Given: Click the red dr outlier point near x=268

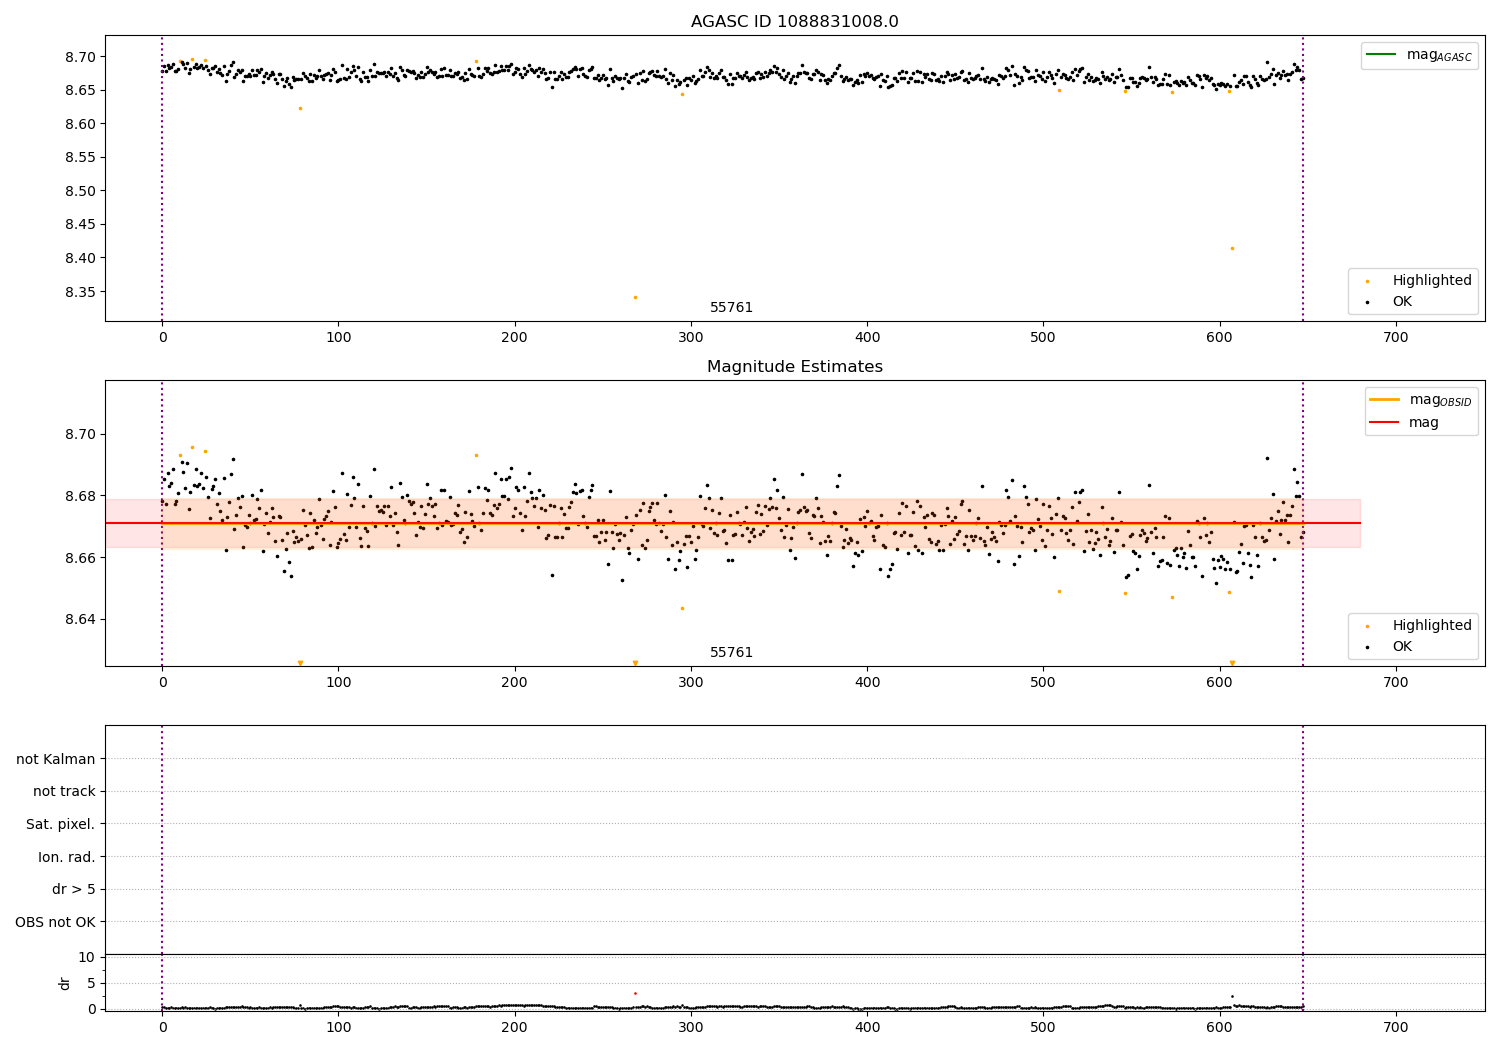Looking at the screenshot, I should [x=635, y=993].
